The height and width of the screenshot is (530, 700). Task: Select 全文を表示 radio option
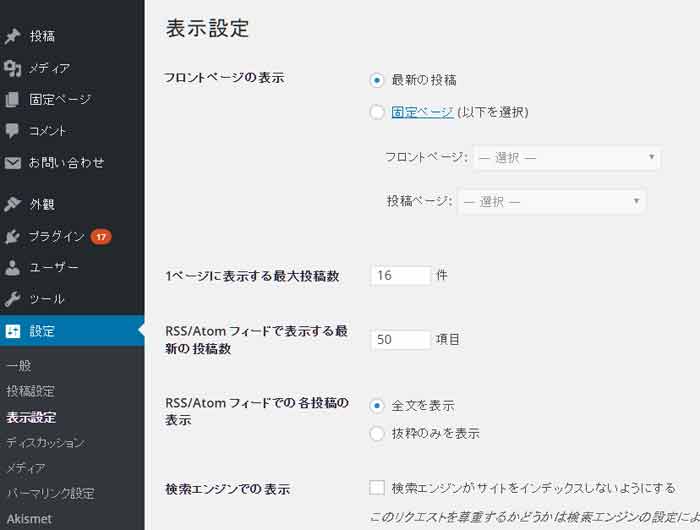[377, 406]
